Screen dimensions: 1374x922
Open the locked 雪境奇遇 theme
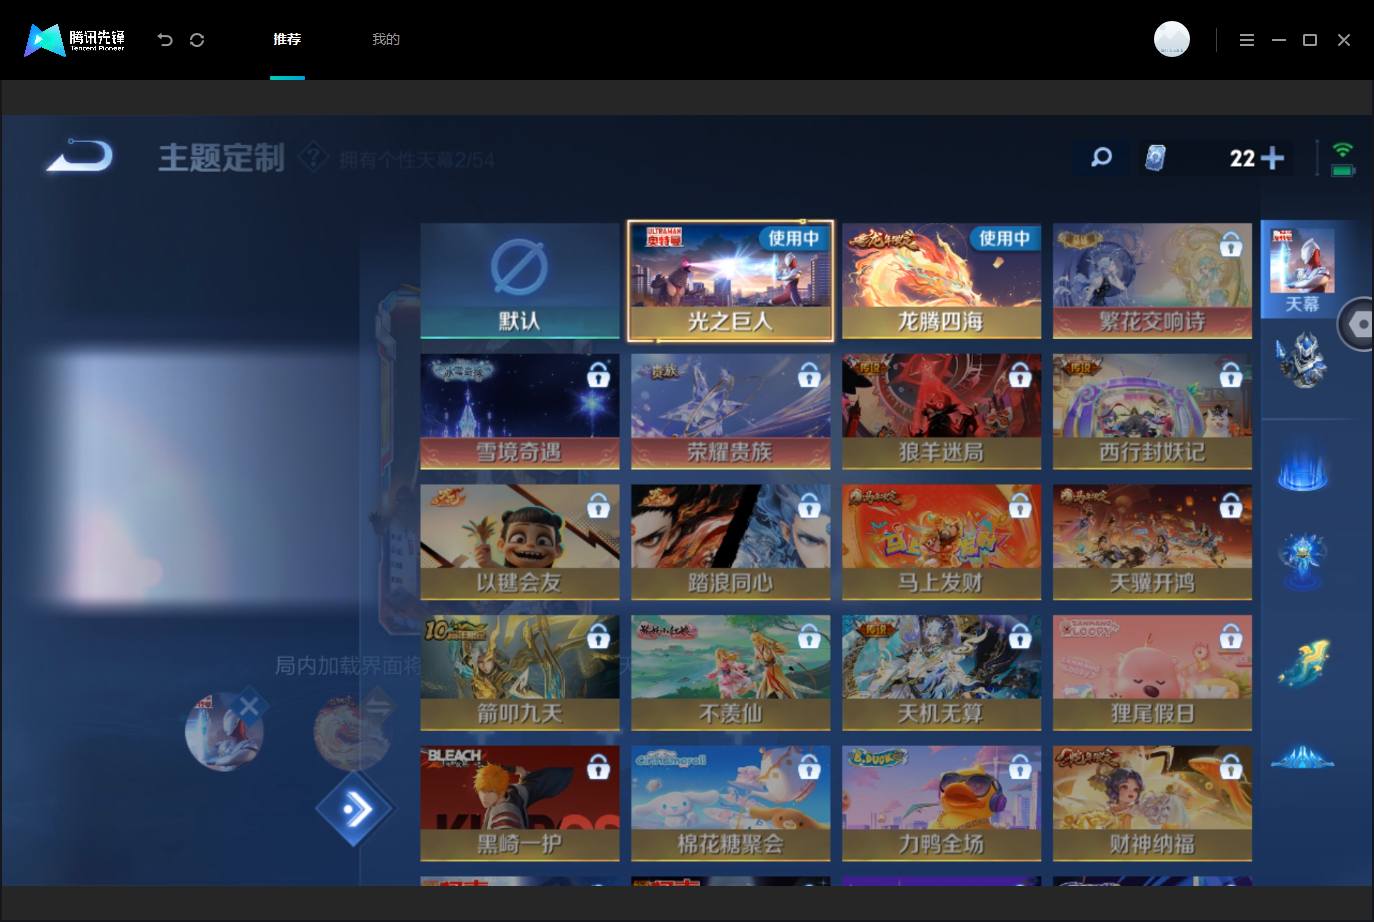[520, 411]
